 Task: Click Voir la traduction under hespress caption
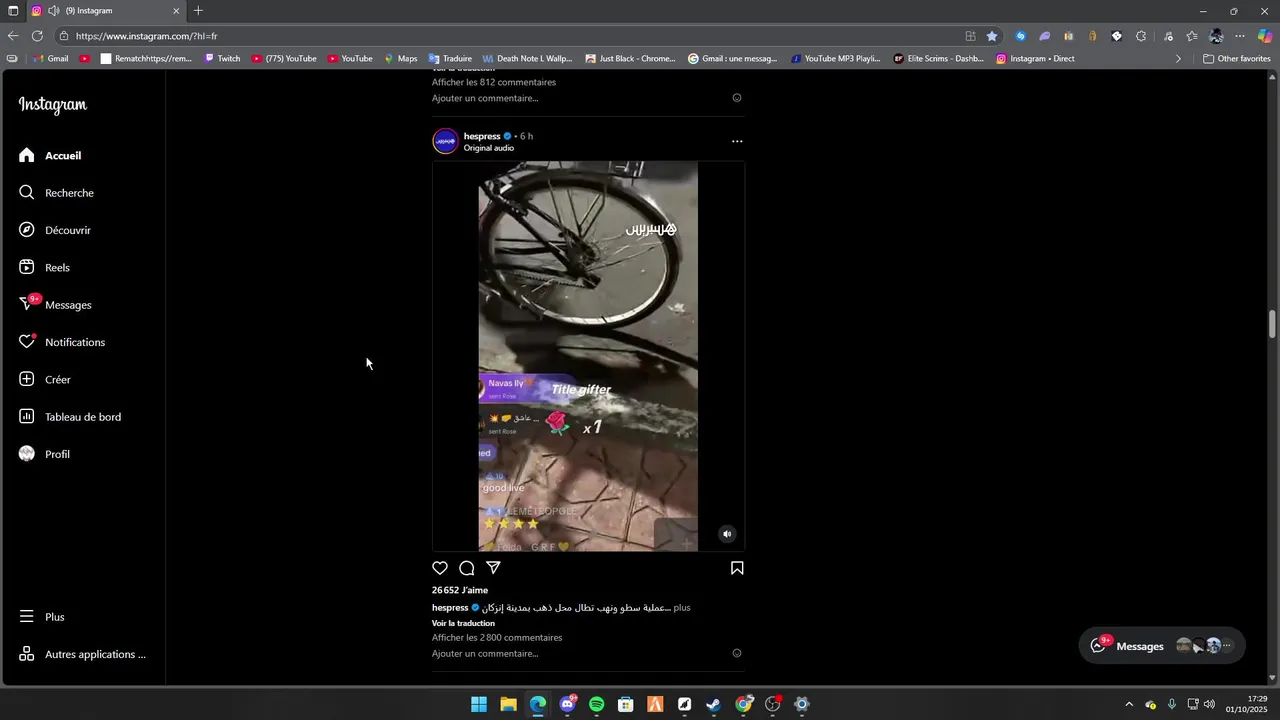coord(463,623)
